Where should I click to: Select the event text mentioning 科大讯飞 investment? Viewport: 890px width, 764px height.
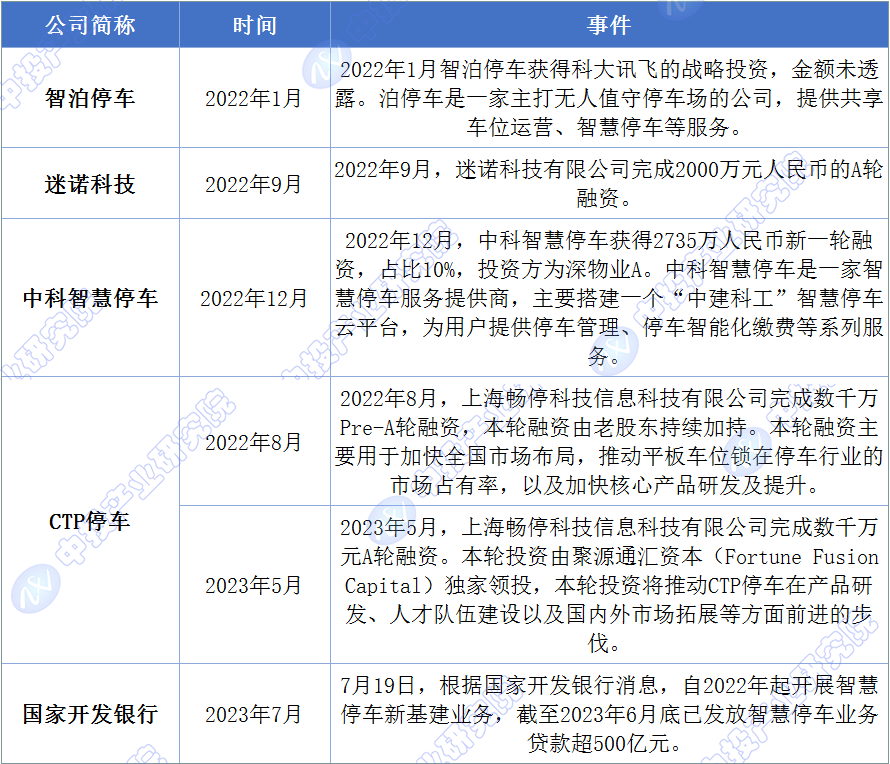[x=608, y=98]
